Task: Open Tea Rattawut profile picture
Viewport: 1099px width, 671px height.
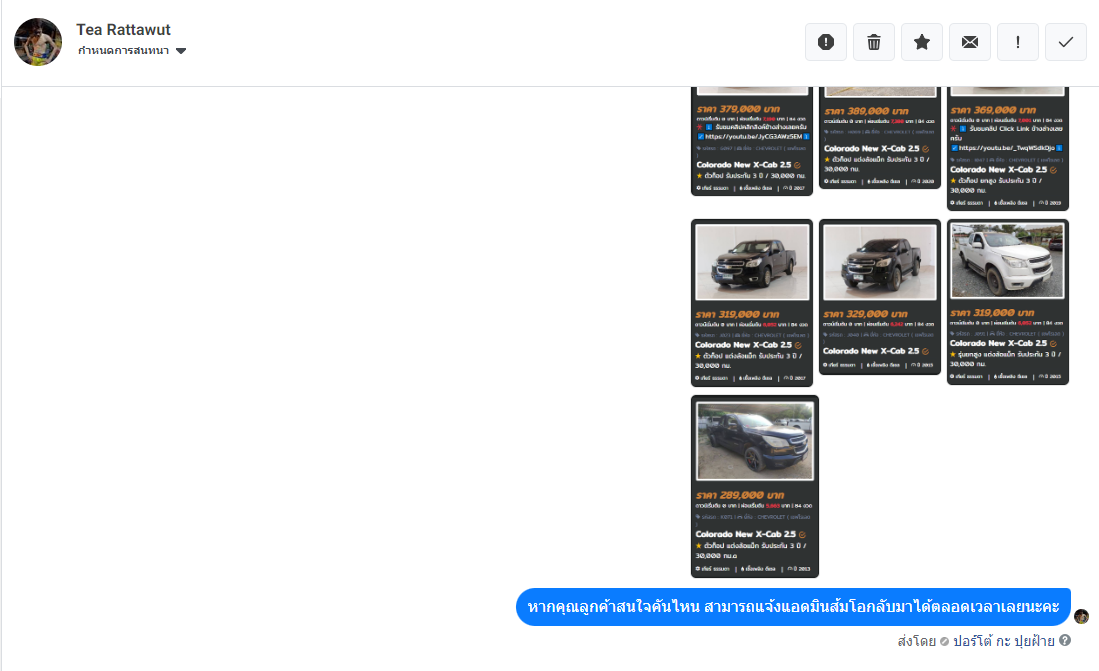Action: pyautogui.click(x=38, y=42)
